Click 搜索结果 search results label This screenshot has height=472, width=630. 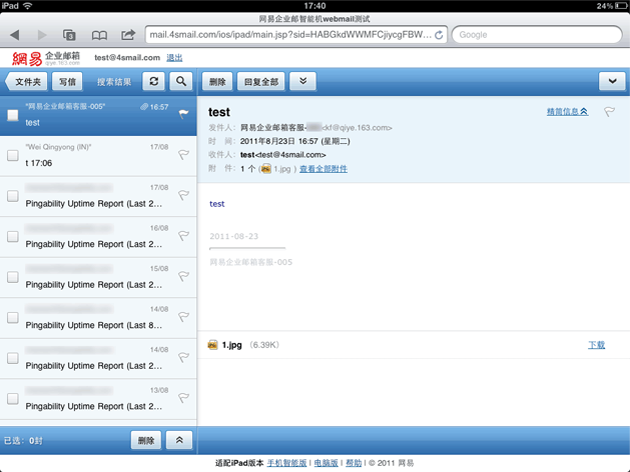[x=114, y=82]
